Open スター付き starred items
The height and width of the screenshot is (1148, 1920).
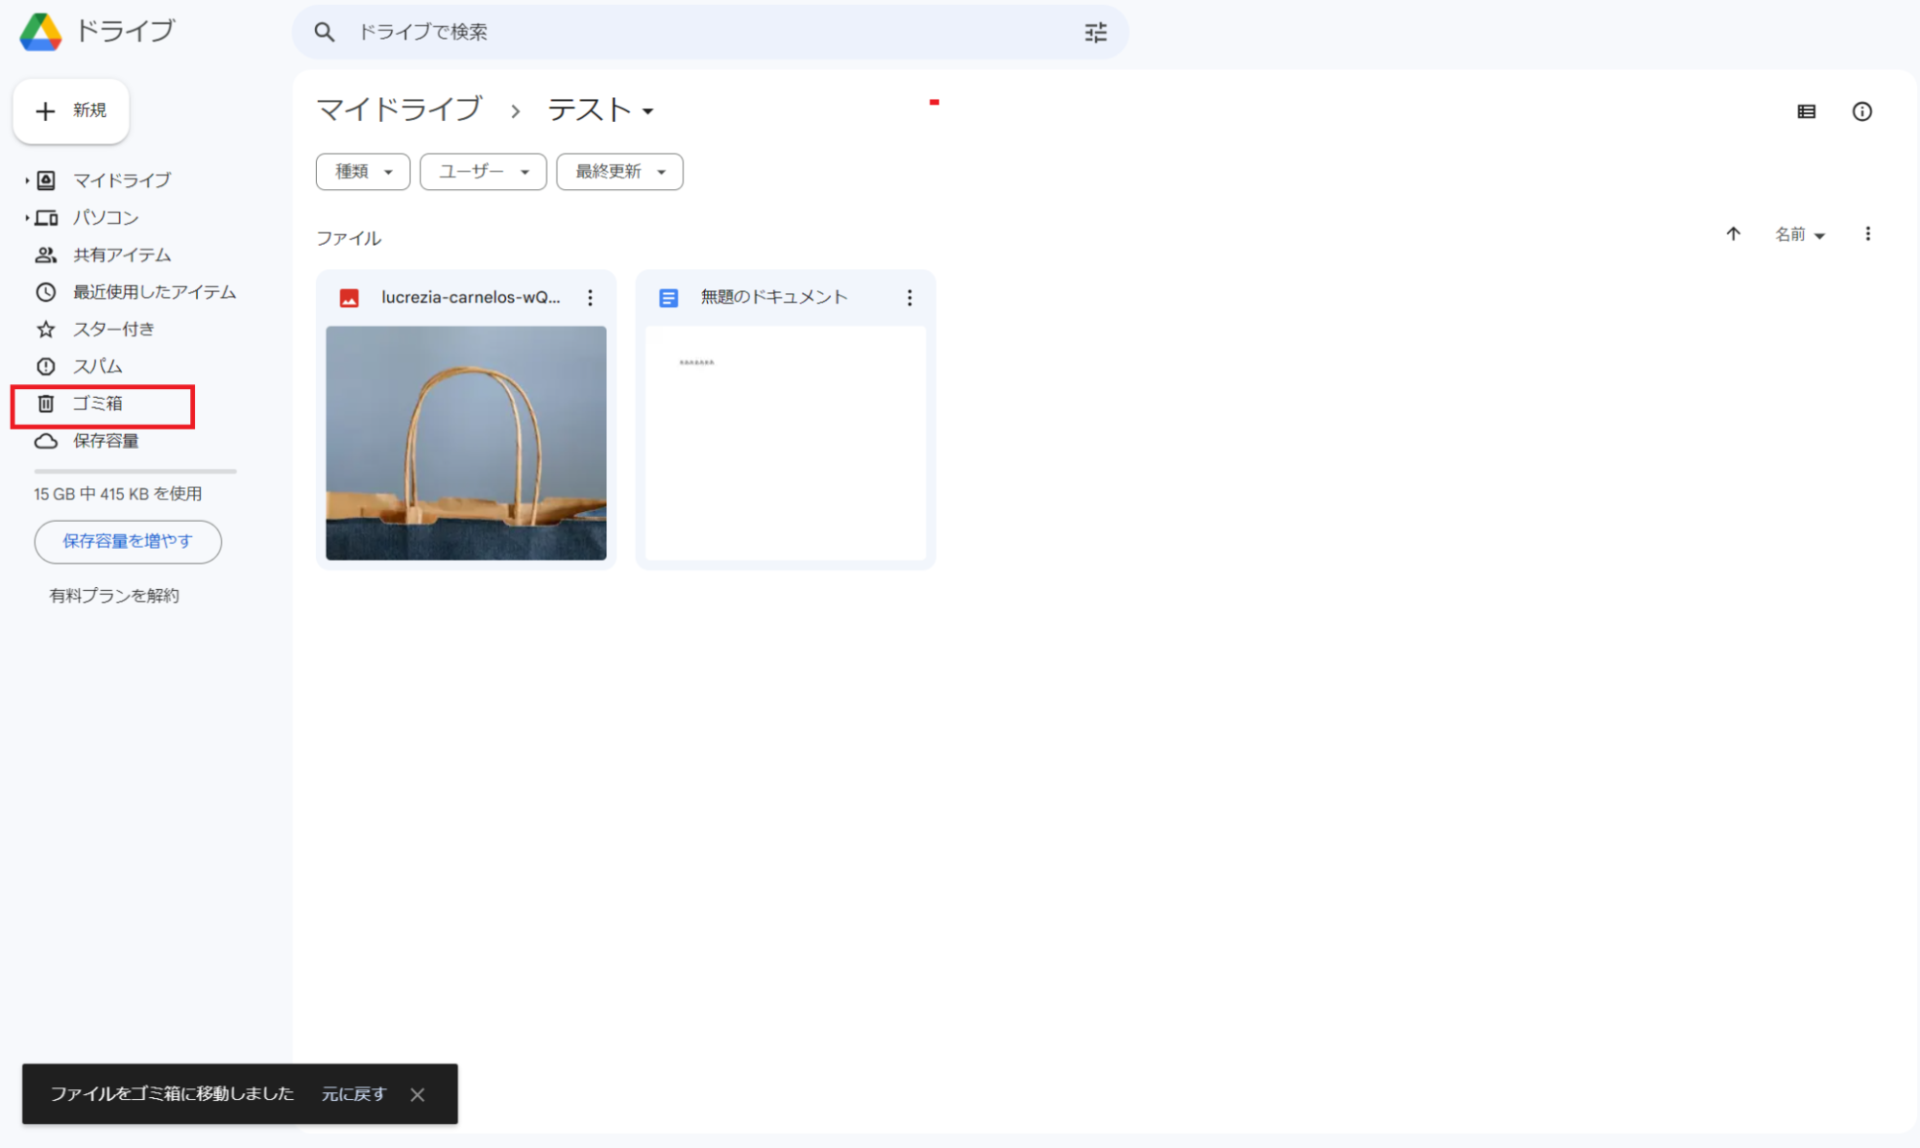point(112,329)
